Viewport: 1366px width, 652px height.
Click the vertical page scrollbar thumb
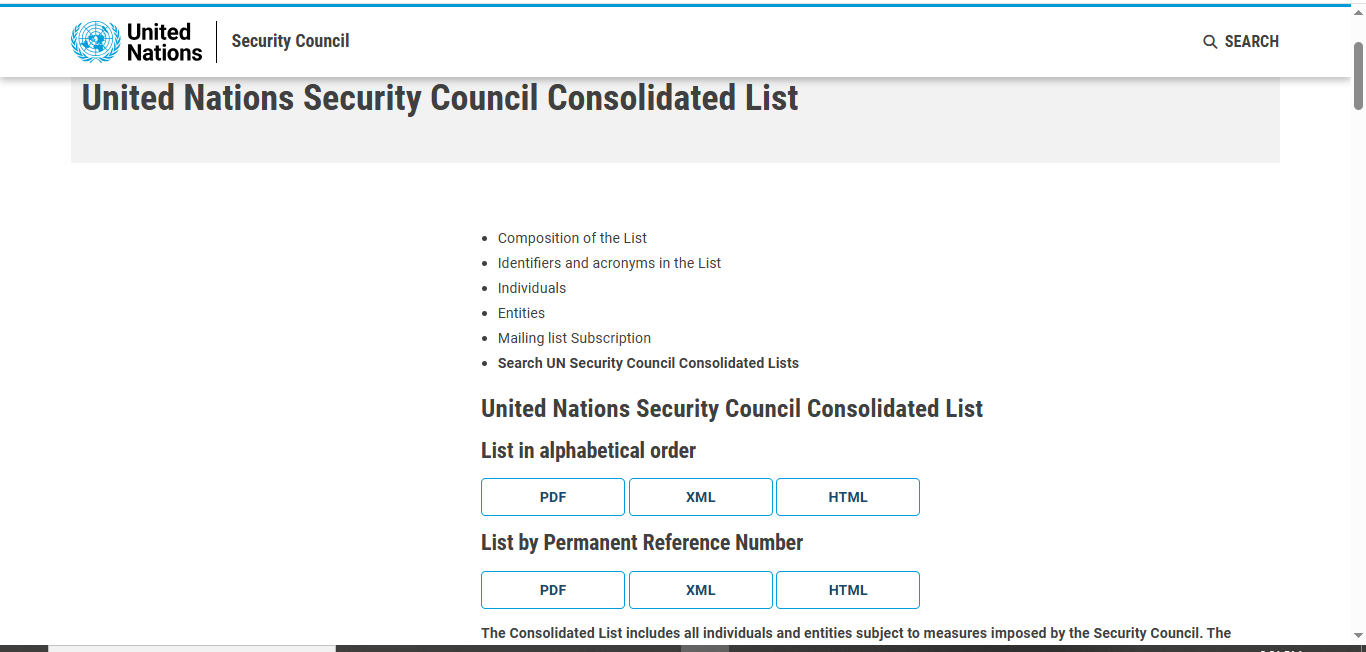pos(1359,76)
